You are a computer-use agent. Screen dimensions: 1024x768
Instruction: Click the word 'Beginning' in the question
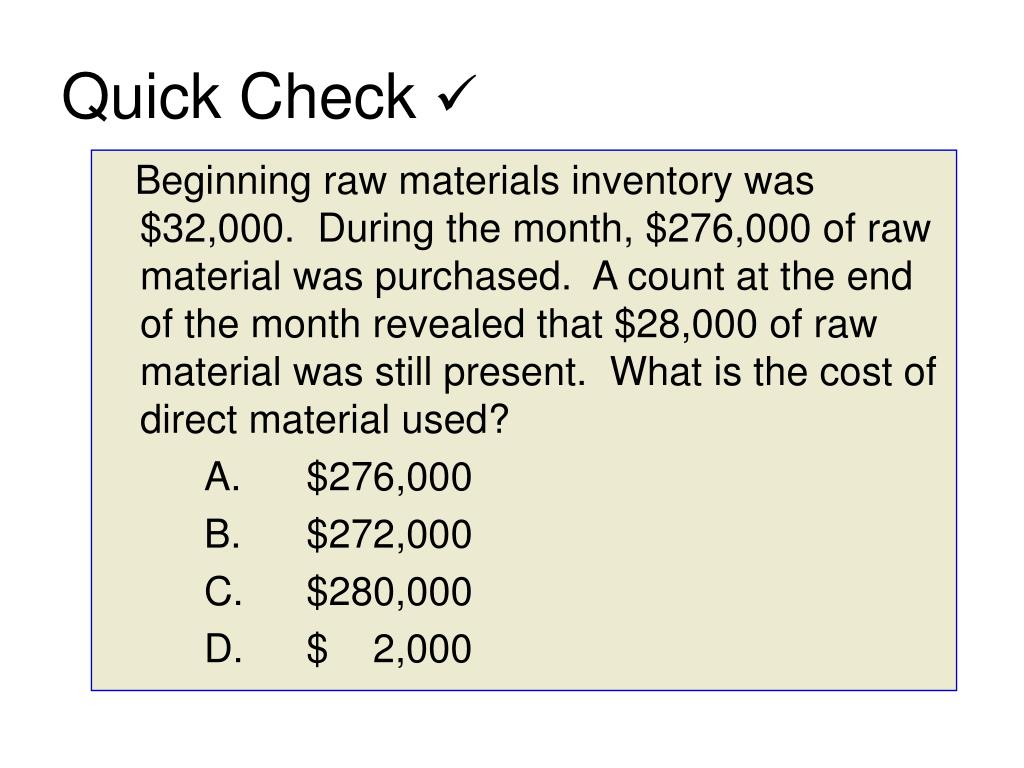(223, 183)
